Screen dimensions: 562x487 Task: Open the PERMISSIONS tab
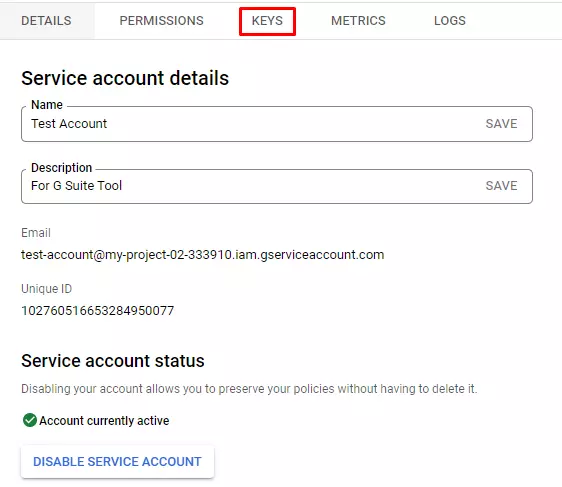pos(161,21)
